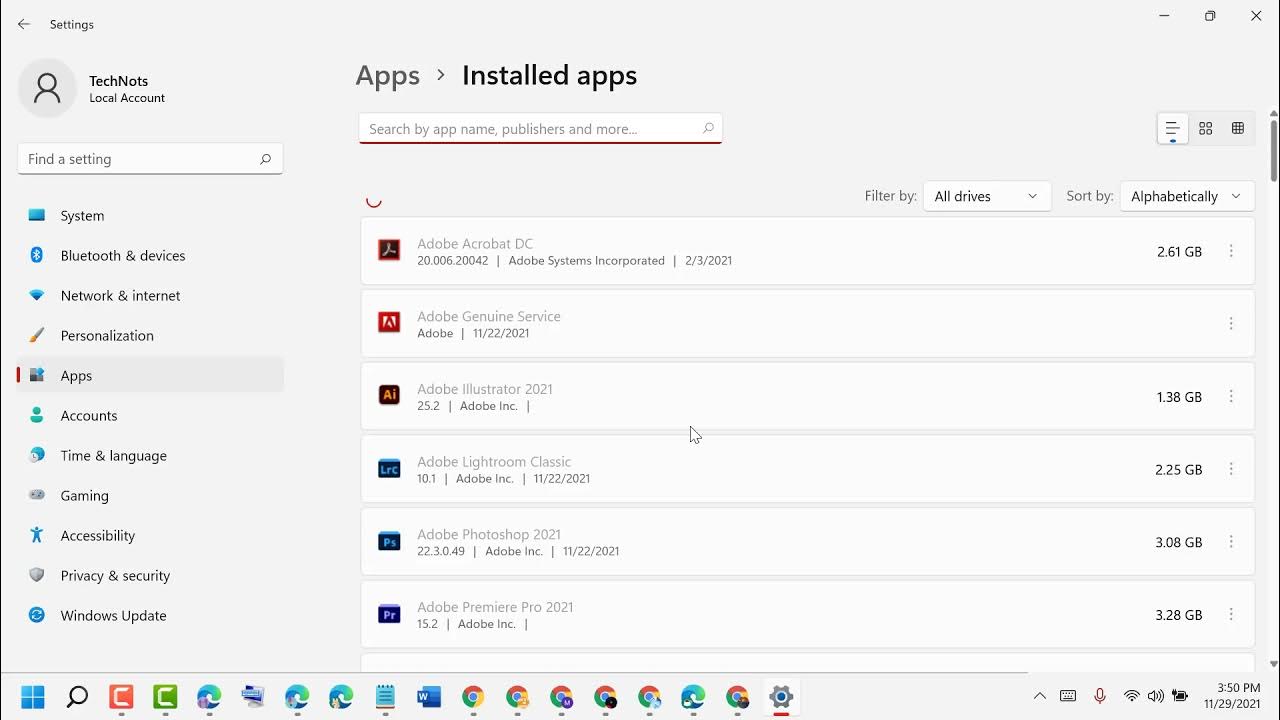The image size is (1280, 720).
Task: Click the Lightroom Classic Lrc icon
Action: (x=389, y=469)
